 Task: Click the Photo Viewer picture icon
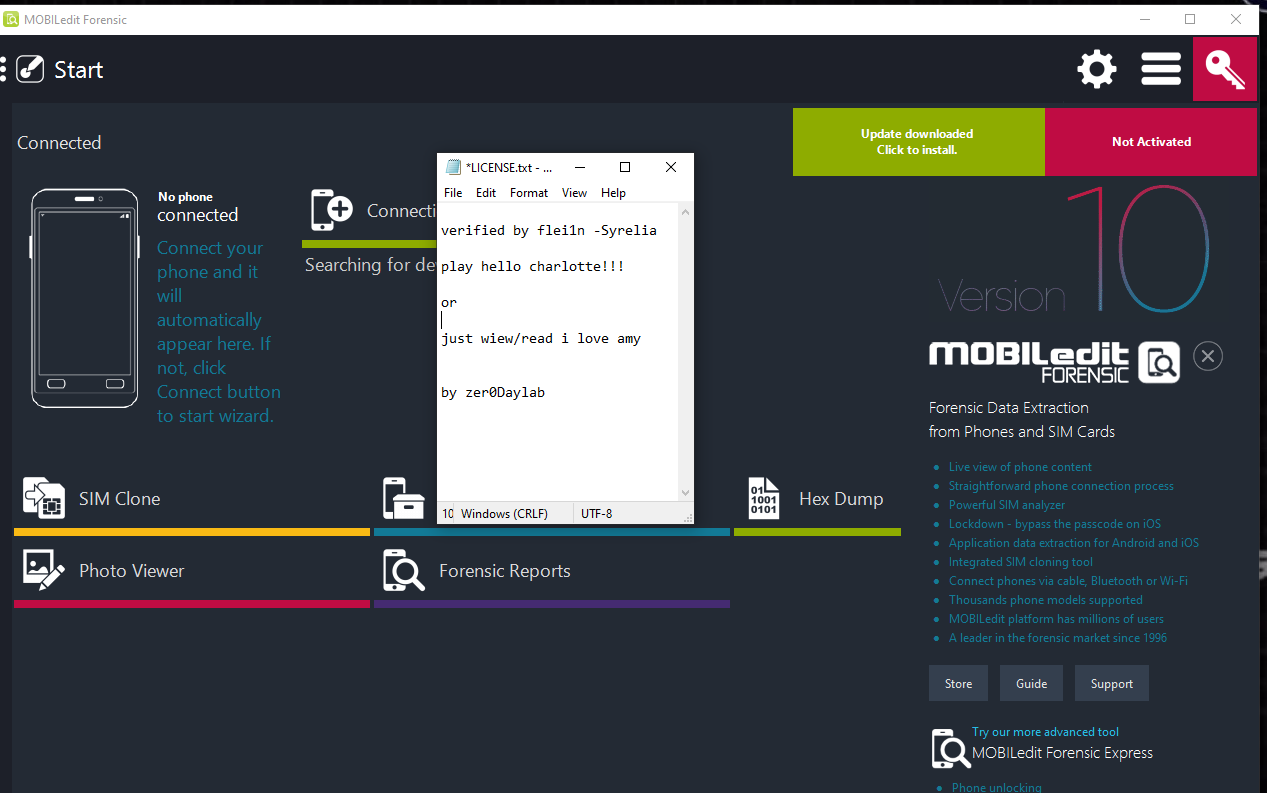(x=44, y=569)
